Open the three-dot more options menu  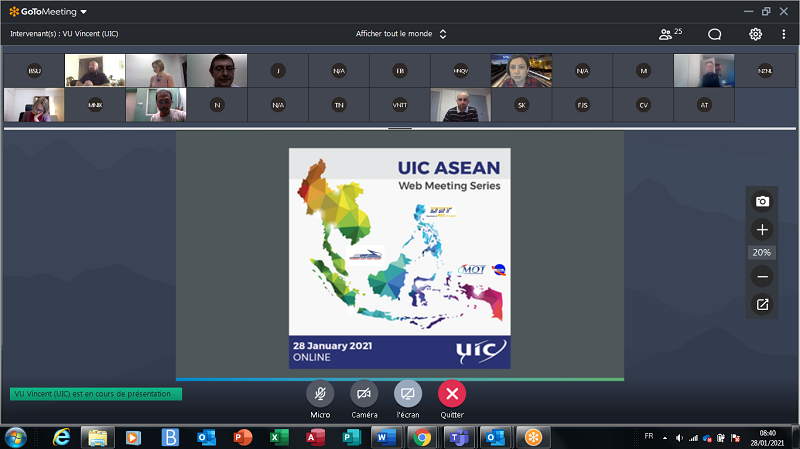point(784,34)
